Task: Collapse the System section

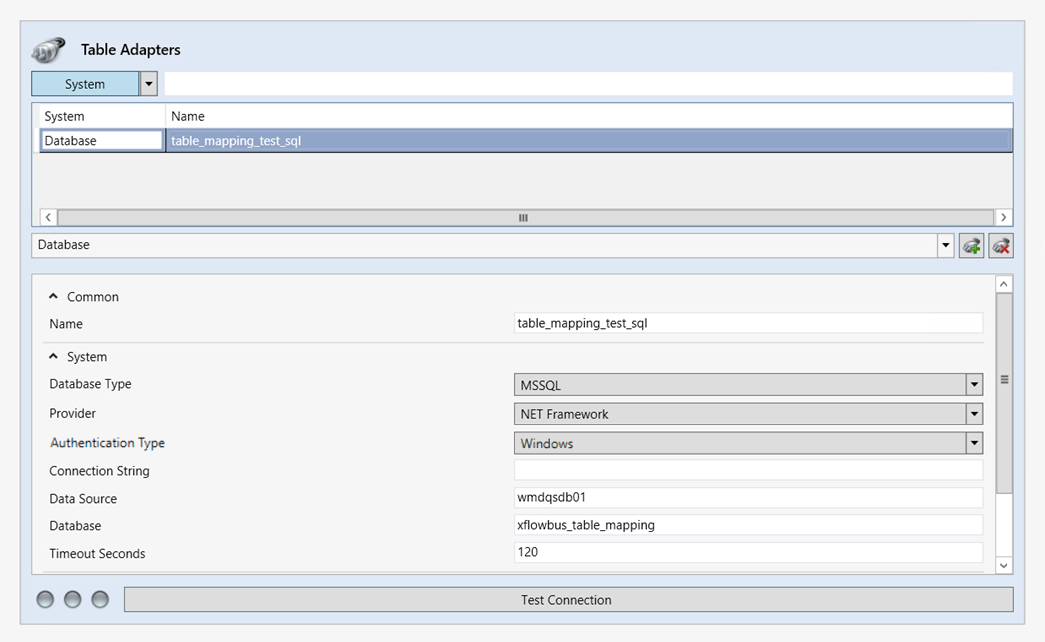Action: tap(54, 357)
